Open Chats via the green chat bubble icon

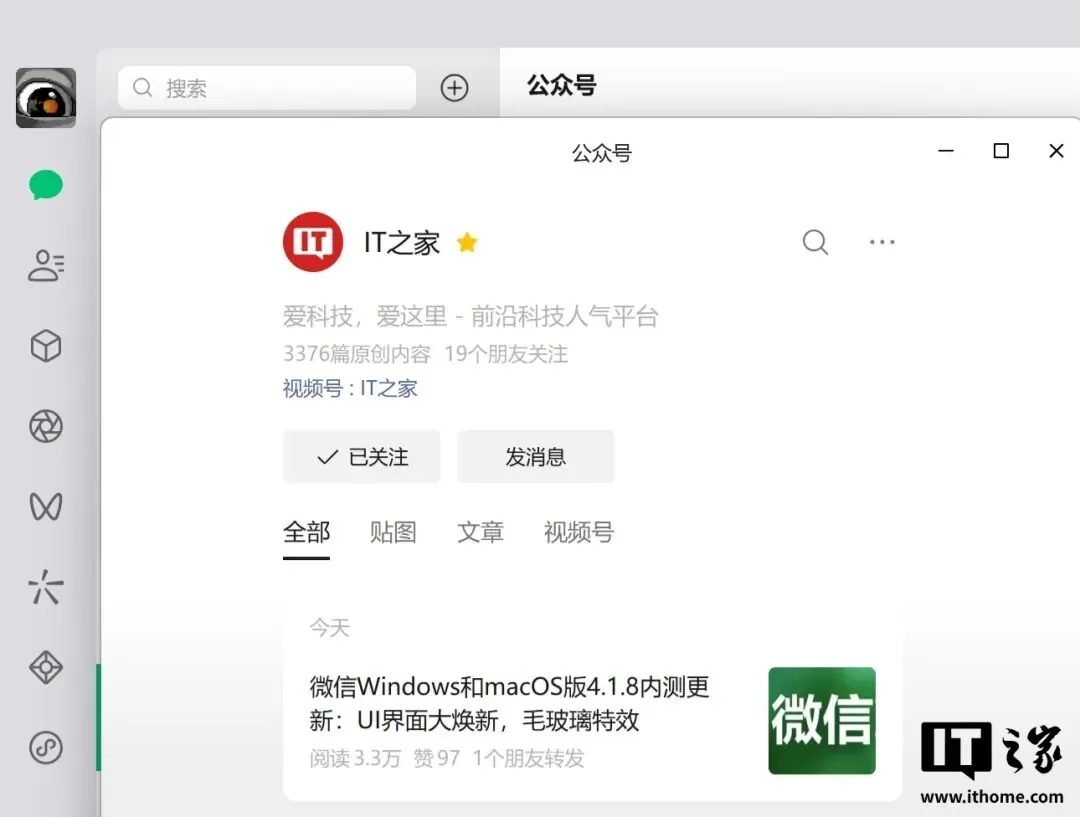click(x=44, y=184)
